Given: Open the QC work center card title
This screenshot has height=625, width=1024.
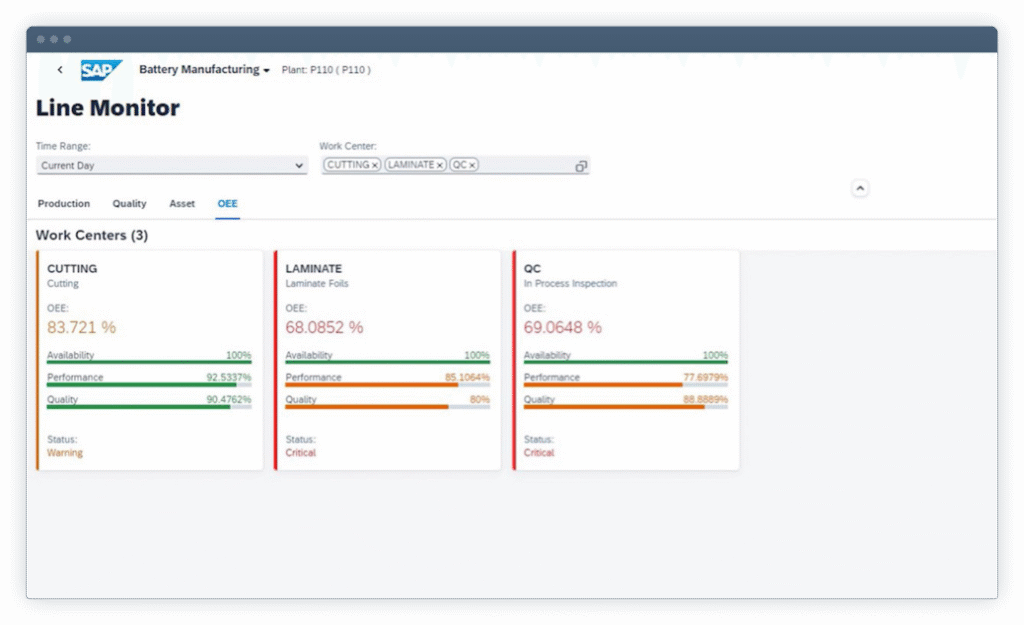Looking at the screenshot, I should 532,269.
